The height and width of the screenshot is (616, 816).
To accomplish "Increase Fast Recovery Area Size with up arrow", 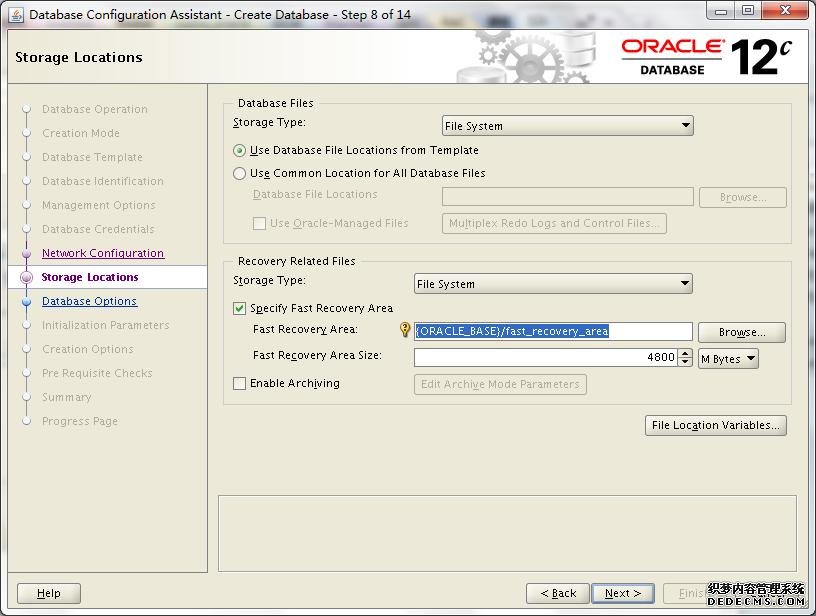I will 685,353.
